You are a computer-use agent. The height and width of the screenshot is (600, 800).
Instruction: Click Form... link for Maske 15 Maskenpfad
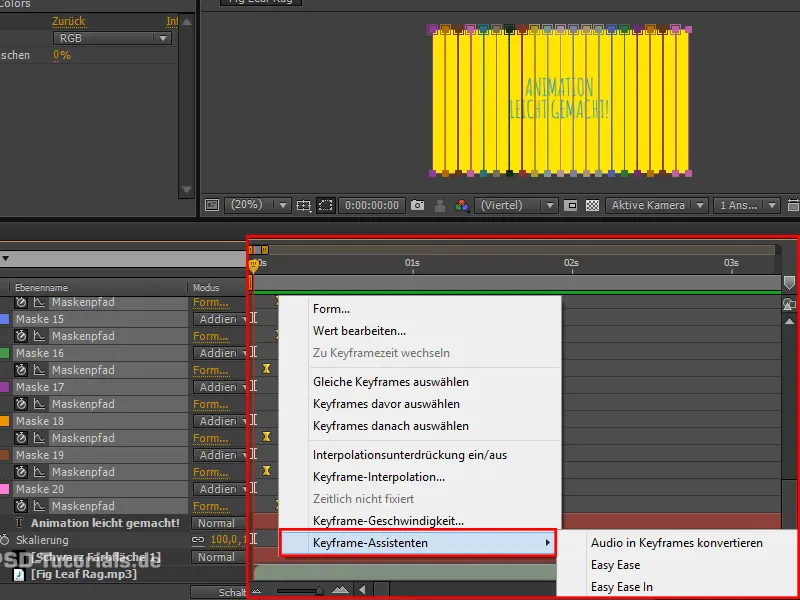pyautogui.click(x=210, y=336)
